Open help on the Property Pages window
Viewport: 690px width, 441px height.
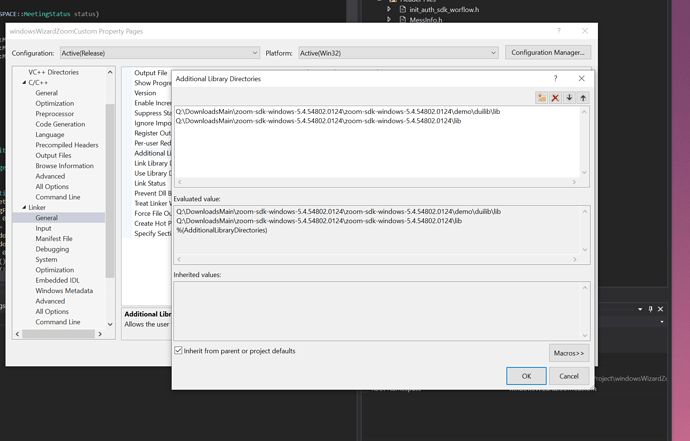click(x=559, y=31)
